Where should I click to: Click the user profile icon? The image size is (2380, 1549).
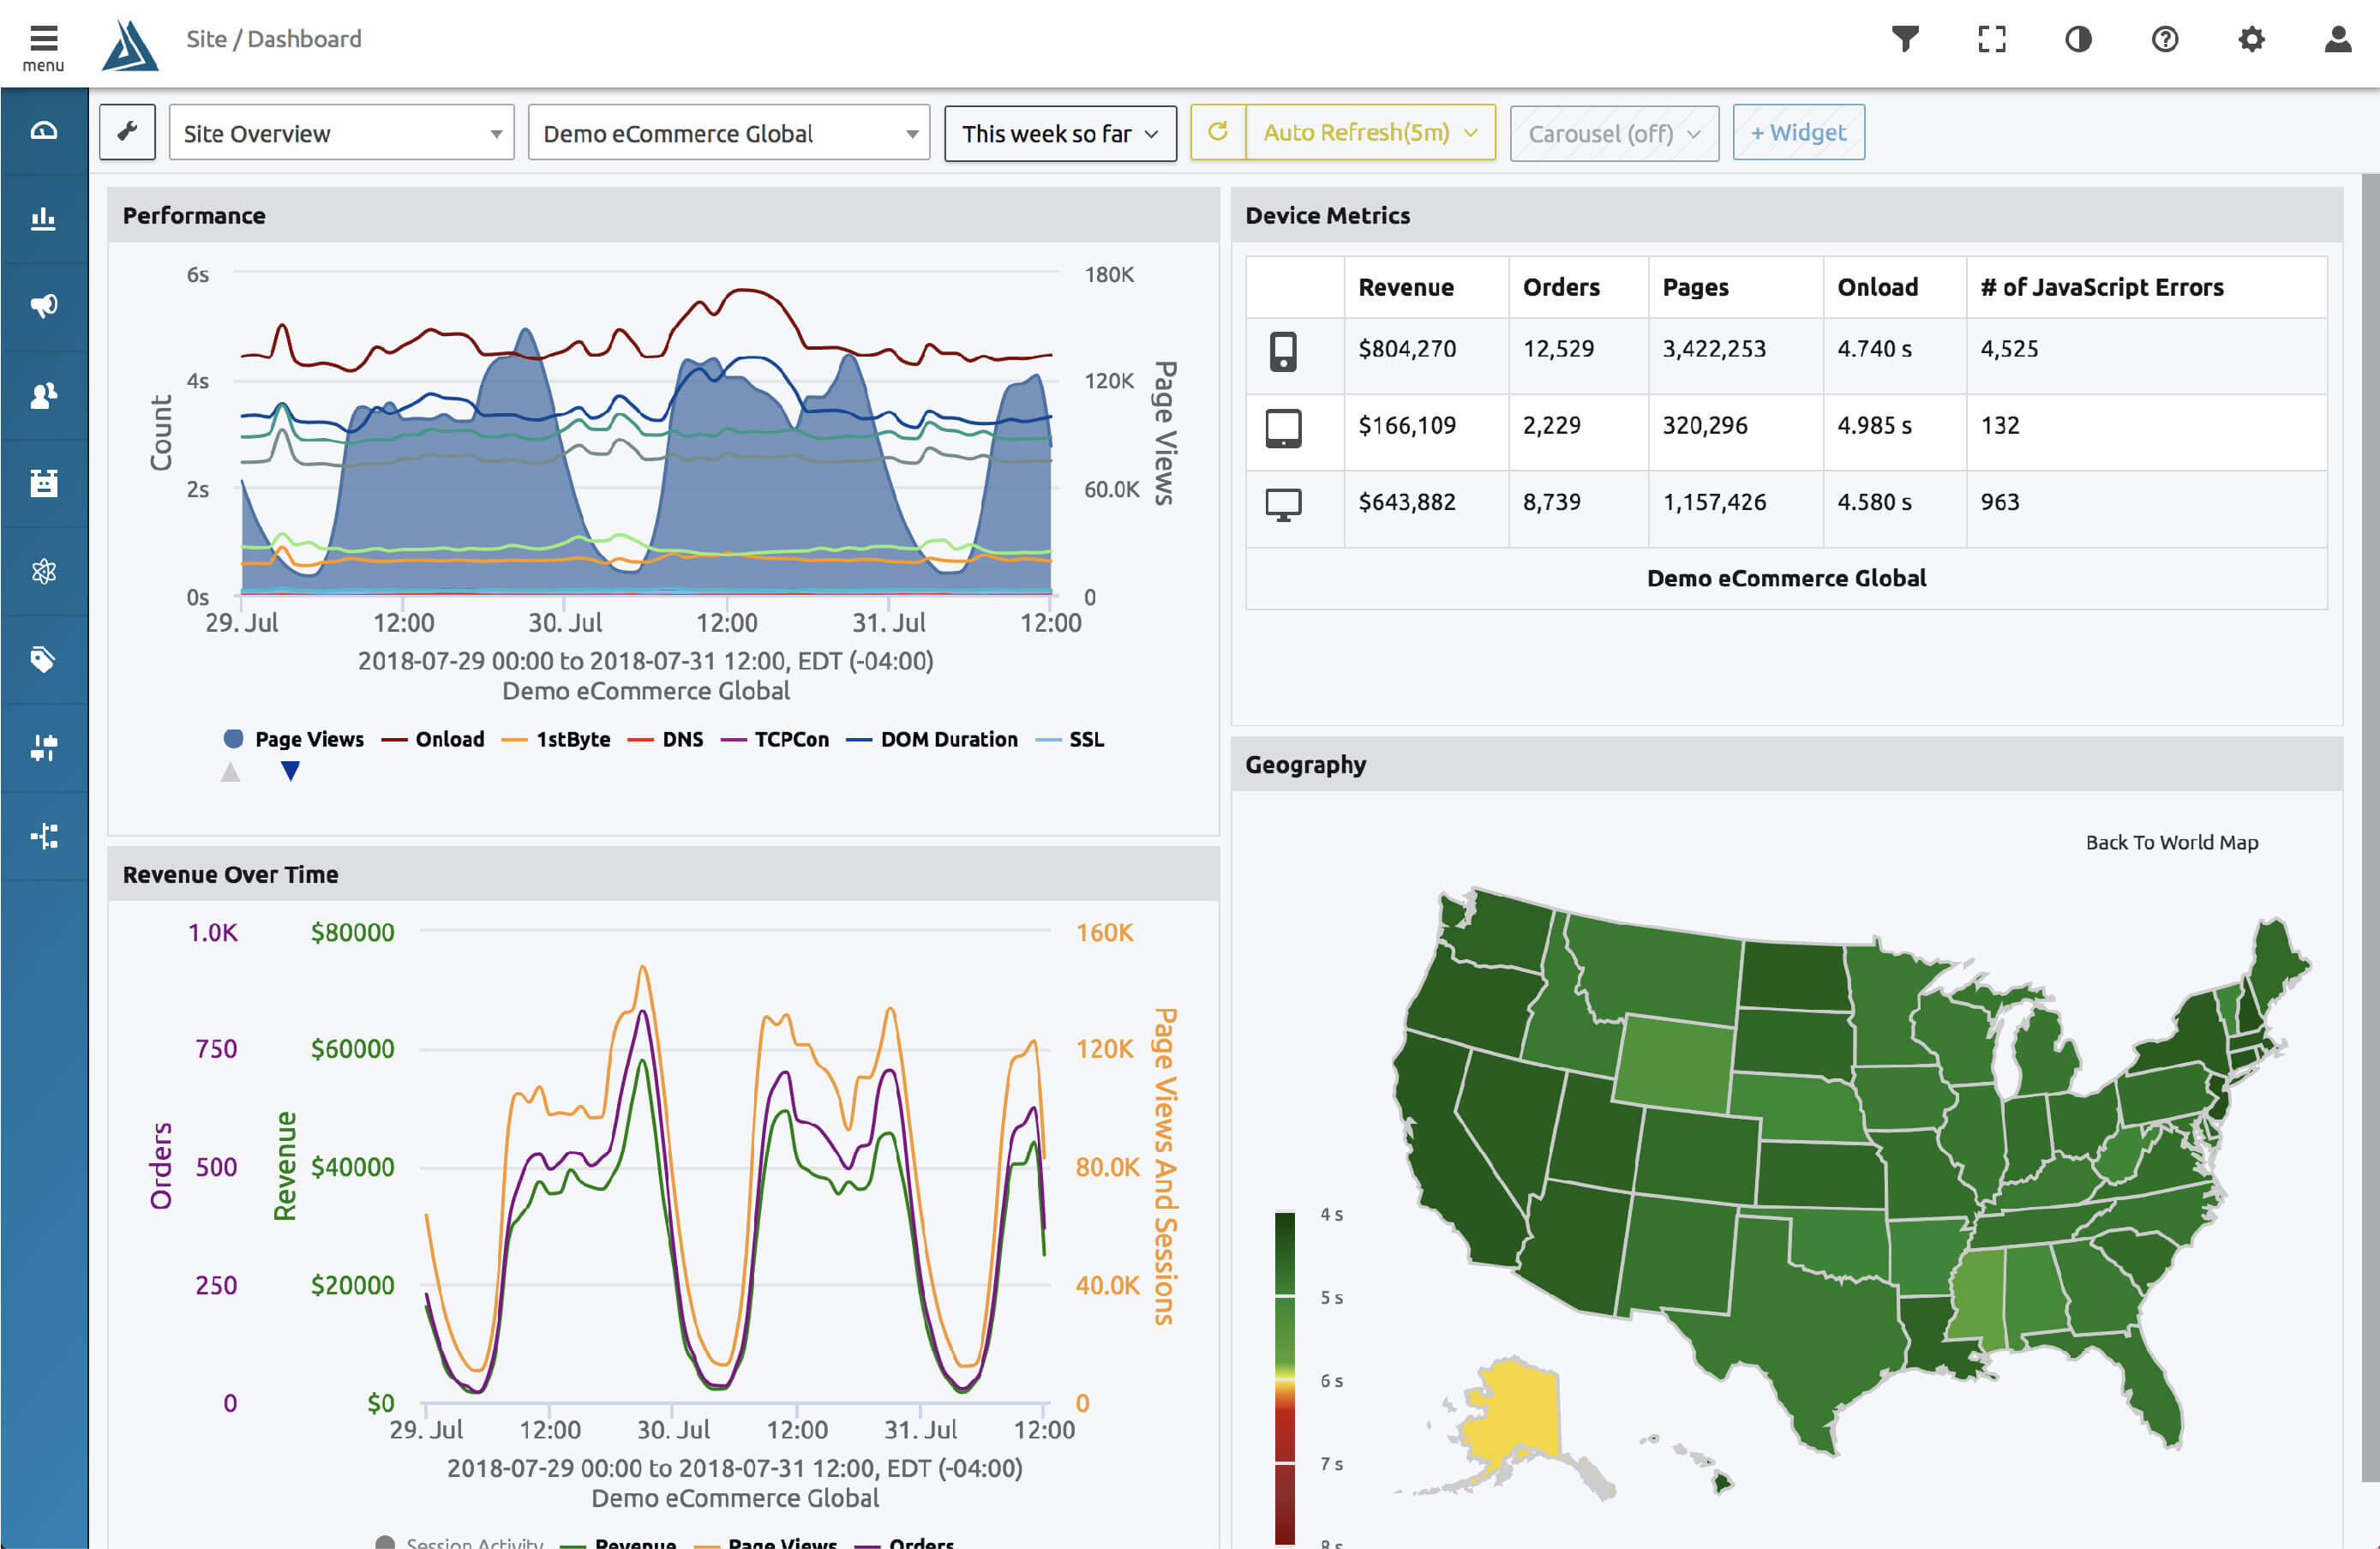point(2337,40)
